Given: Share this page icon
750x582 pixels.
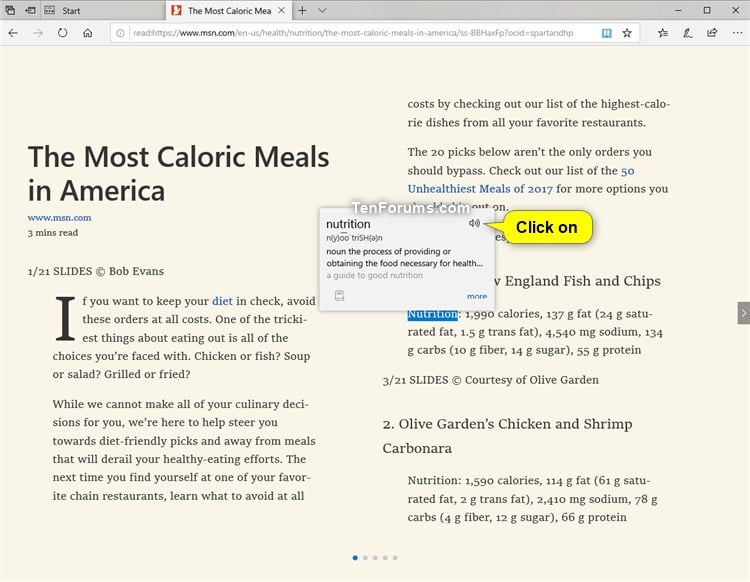Looking at the screenshot, I should [x=712, y=33].
